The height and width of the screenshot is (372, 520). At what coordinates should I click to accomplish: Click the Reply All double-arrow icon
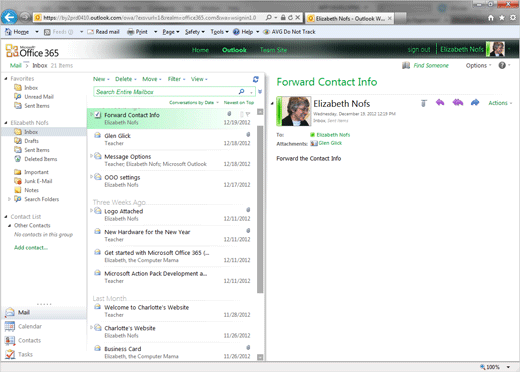(x=458, y=103)
